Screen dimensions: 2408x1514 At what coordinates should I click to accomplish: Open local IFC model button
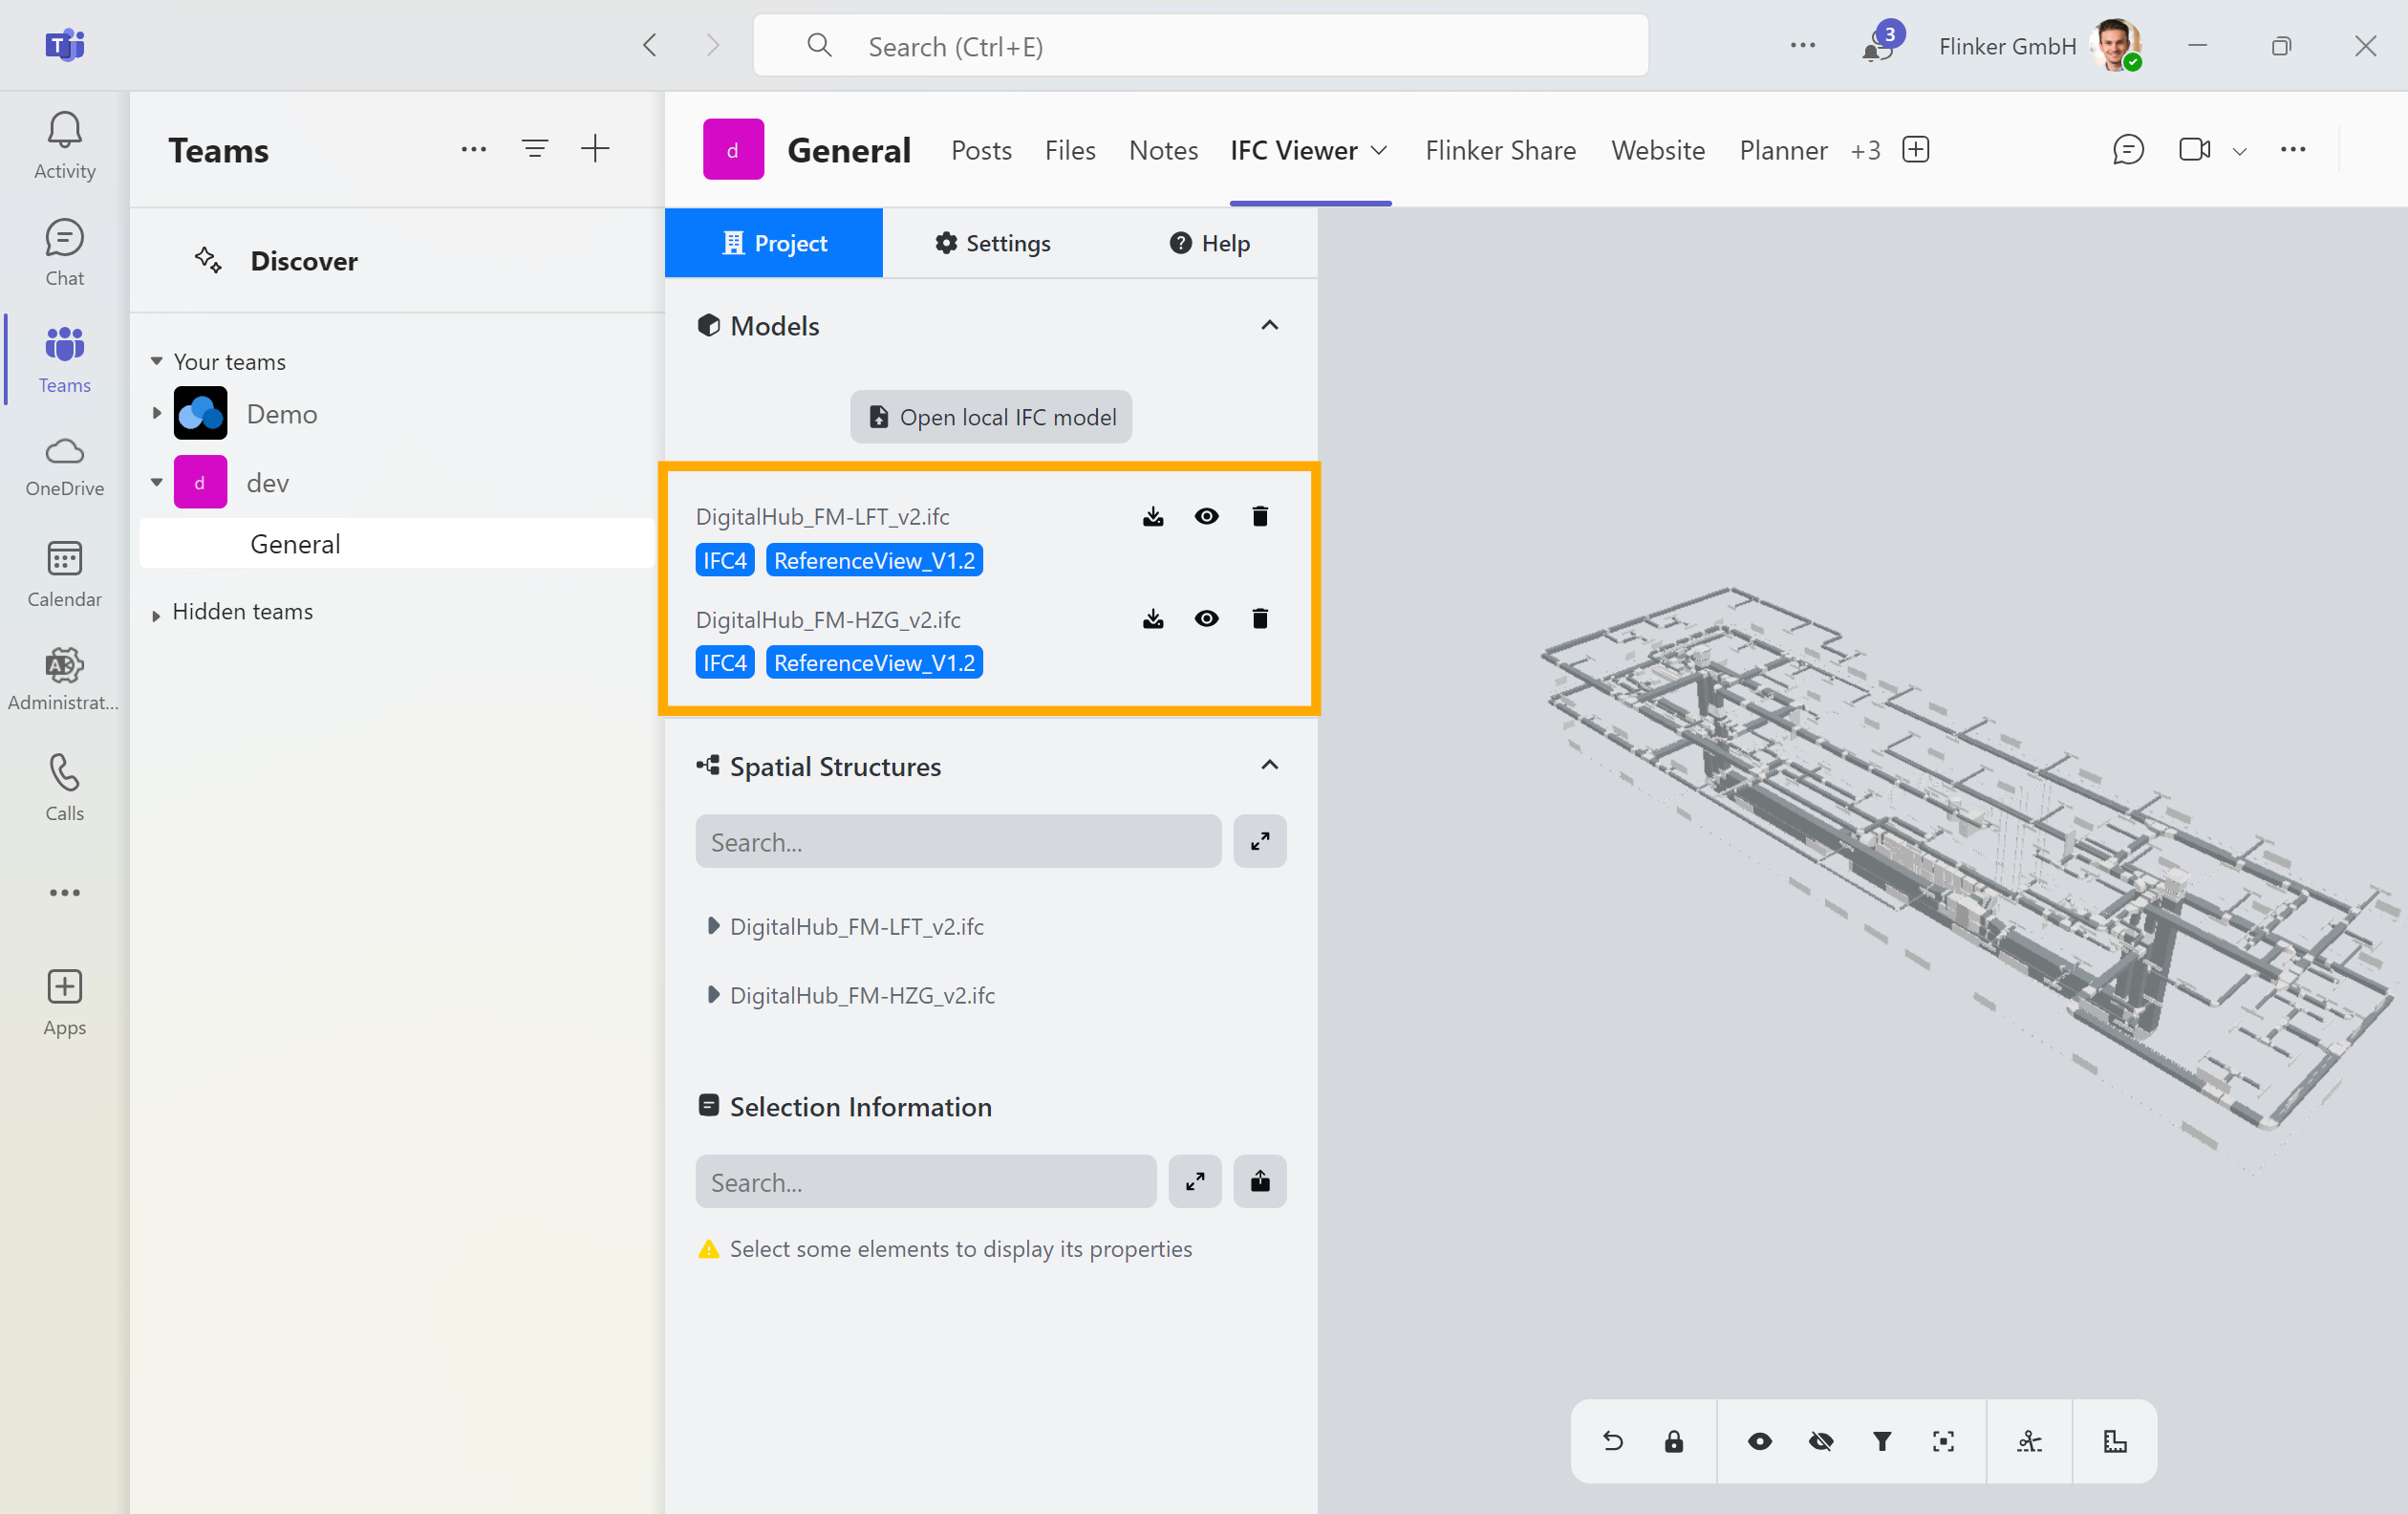click(x=990, y=415)
